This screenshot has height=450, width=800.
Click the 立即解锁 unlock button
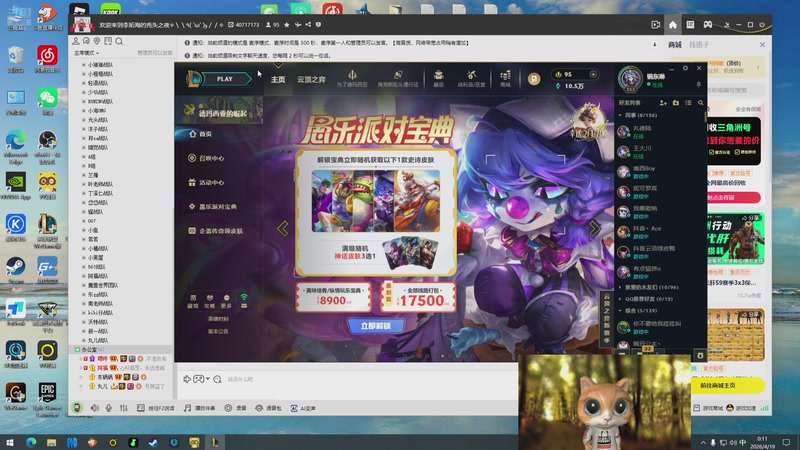(376, 326)
